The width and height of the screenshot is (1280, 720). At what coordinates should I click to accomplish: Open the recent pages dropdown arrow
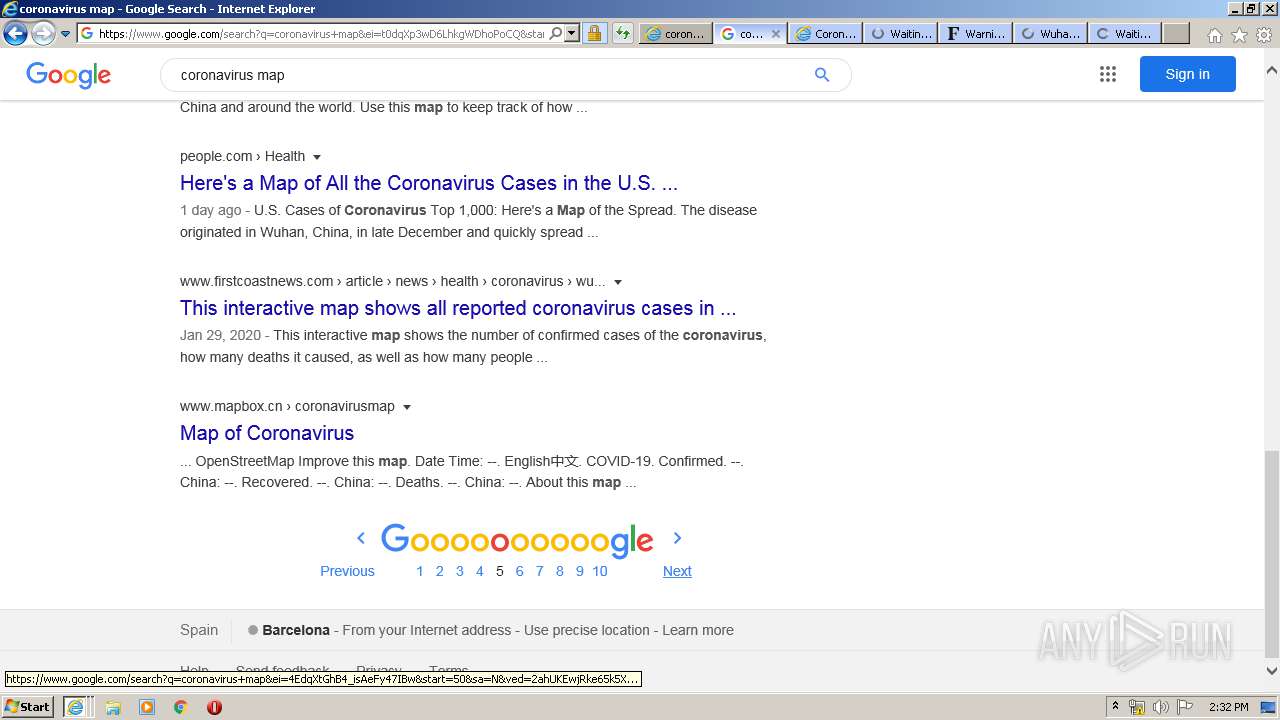(66, 34)
